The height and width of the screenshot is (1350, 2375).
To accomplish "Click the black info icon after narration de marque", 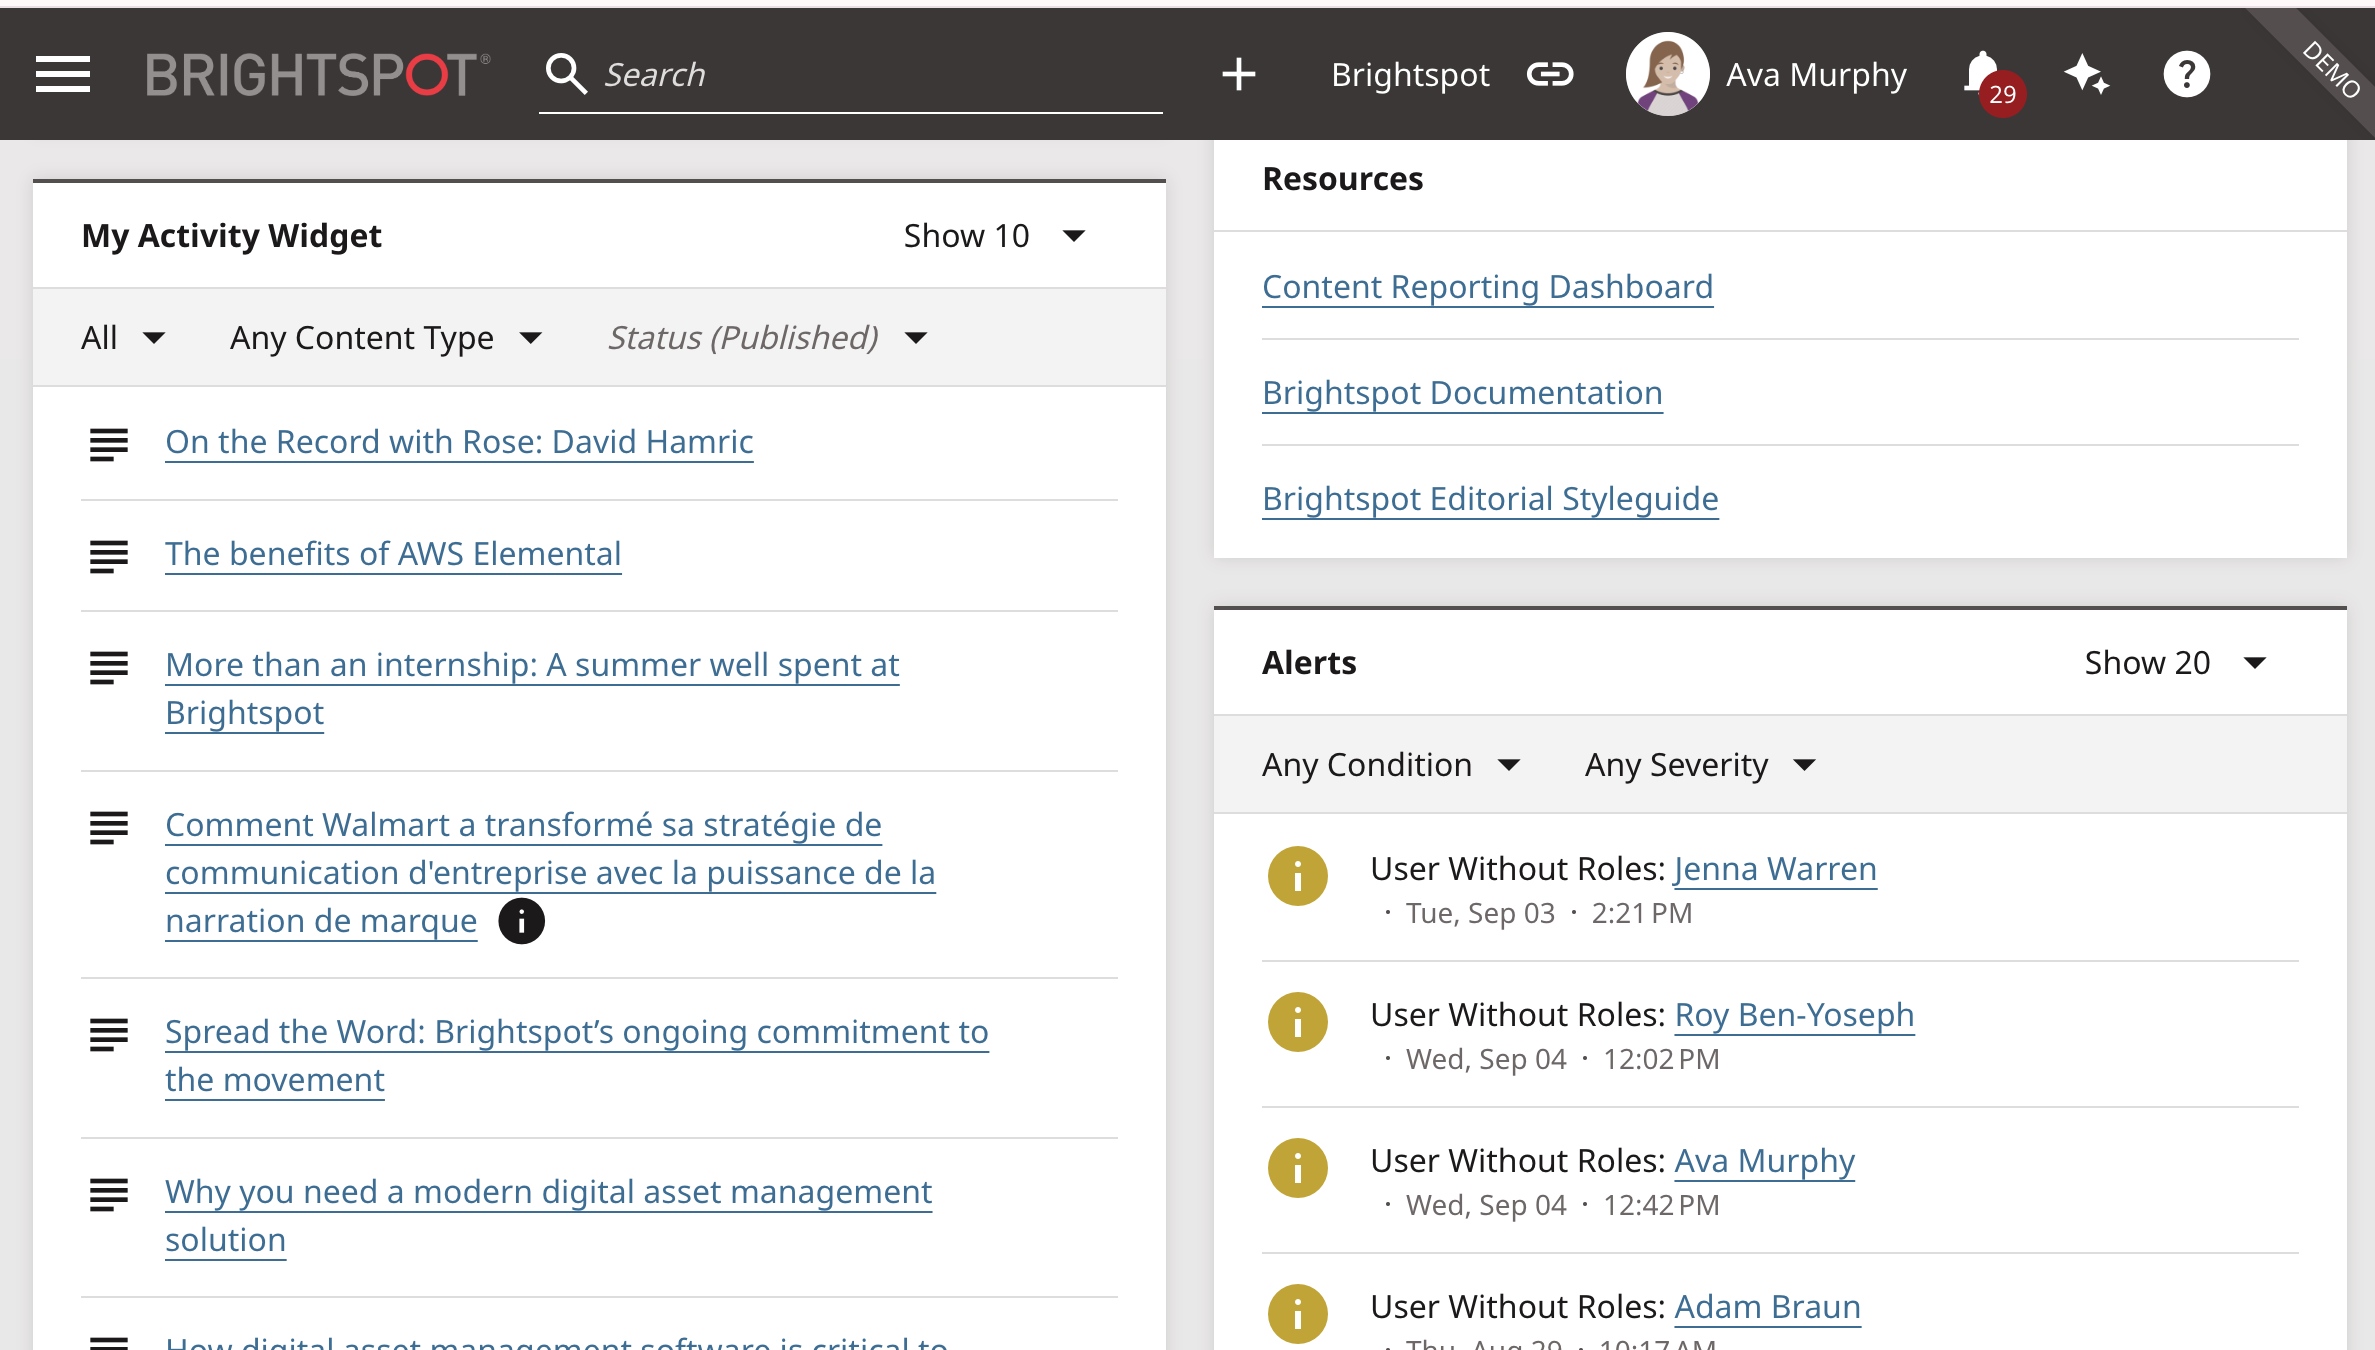I will click(521, 921).
